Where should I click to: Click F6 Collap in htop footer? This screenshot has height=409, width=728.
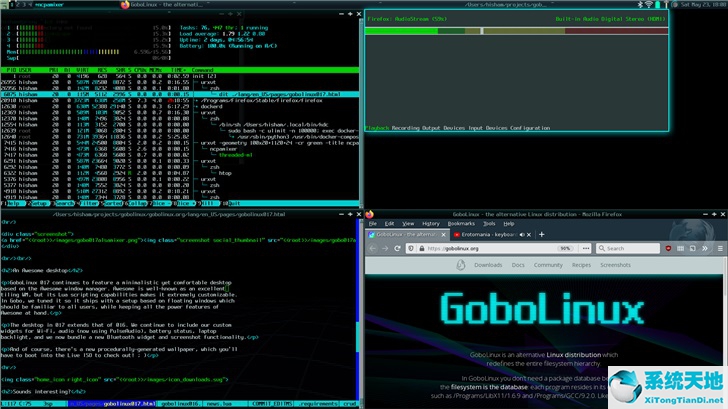[136, 203]
